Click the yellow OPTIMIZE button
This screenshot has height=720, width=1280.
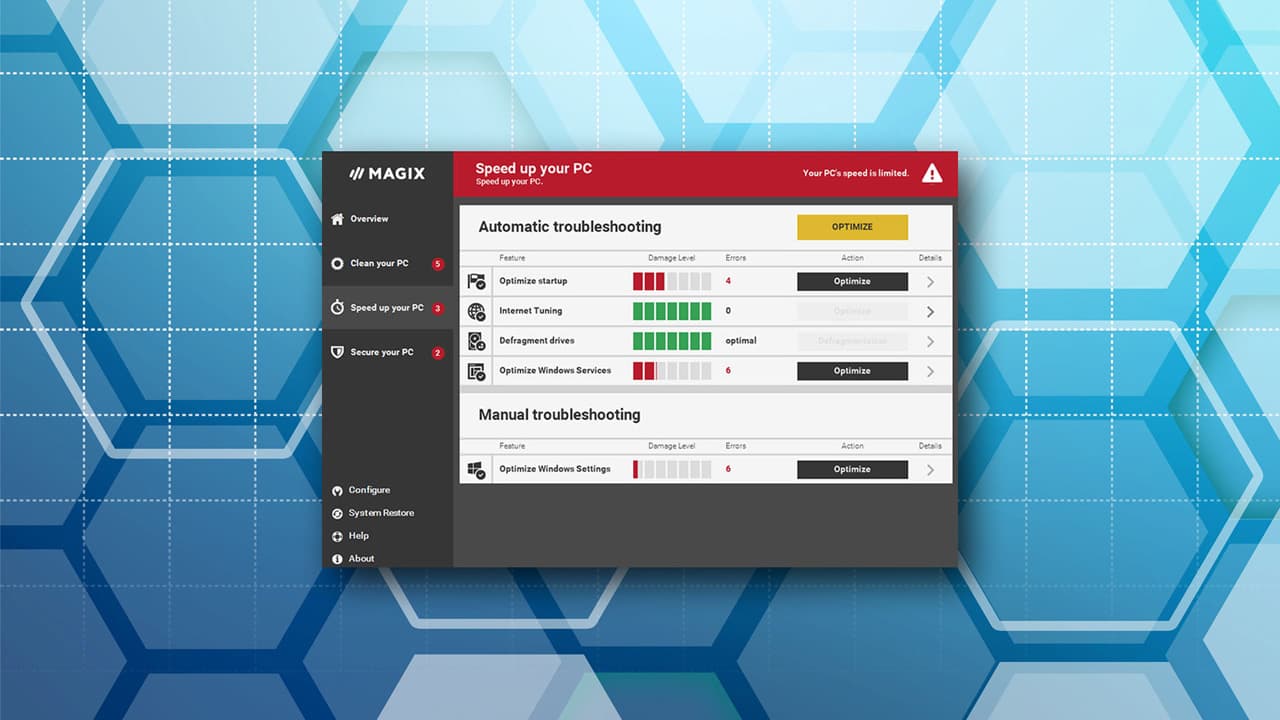(x=852, y=227)
